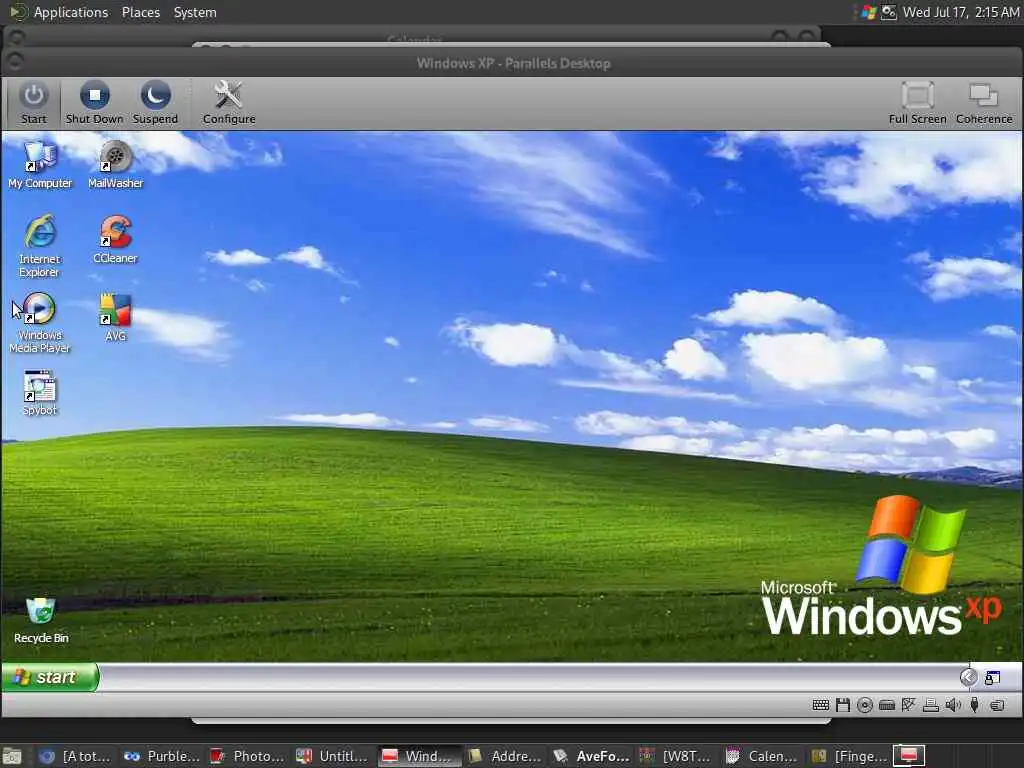Switch to the "[A tot..." taskbar window
The width and height of the screenshot is (1024, 768).
(74, 756)
